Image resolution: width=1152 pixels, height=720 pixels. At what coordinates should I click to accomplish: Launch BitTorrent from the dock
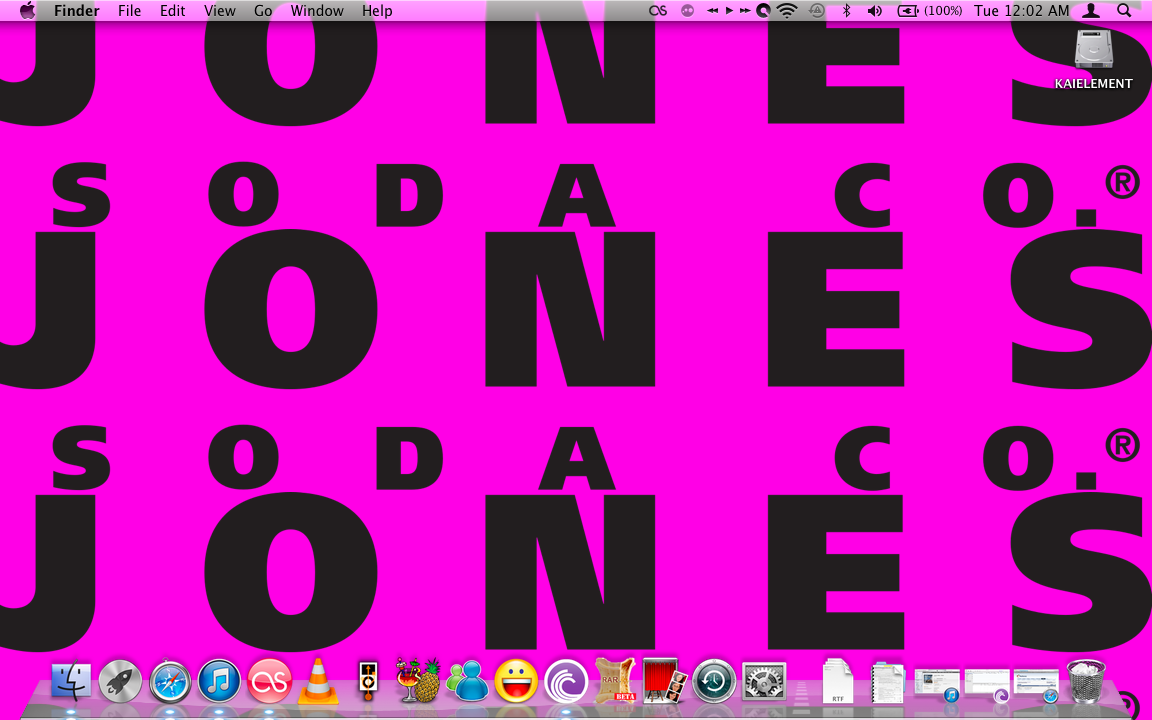pyautogui.click(x=566, y=681)
